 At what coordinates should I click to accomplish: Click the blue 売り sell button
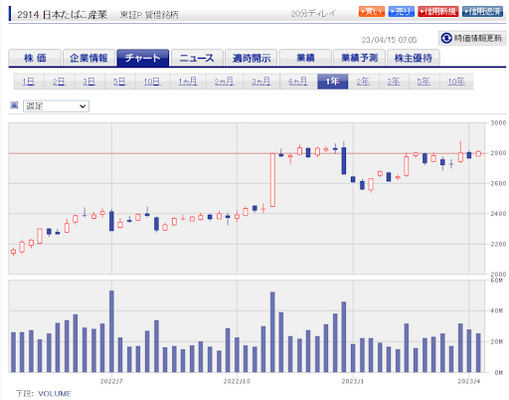click(x=401, y=12)
